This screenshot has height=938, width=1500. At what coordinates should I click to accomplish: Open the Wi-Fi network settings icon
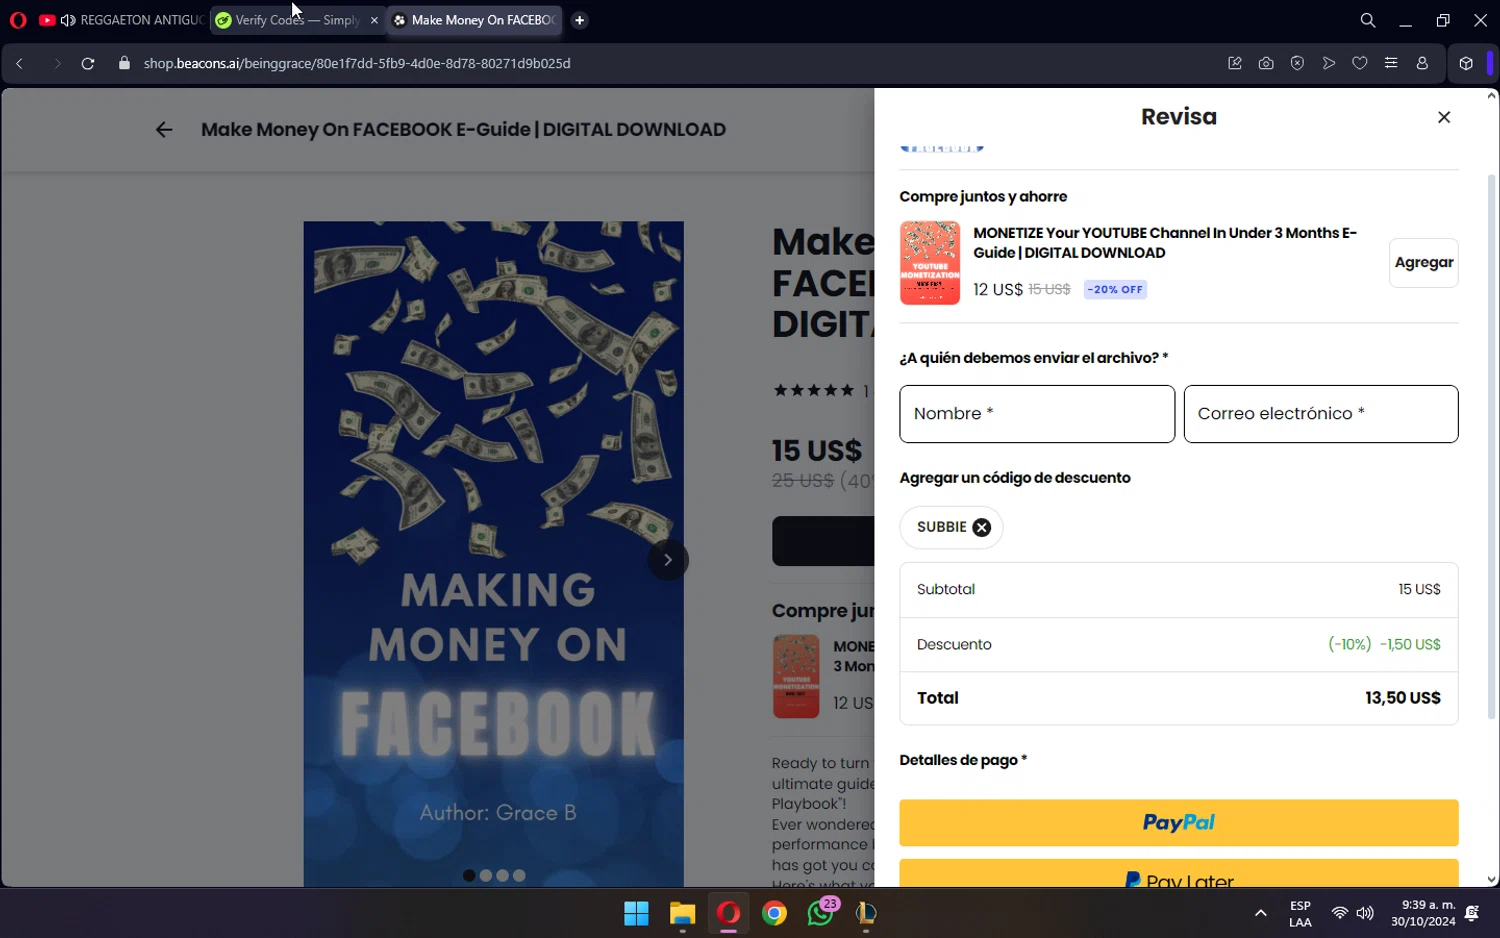1339,913
